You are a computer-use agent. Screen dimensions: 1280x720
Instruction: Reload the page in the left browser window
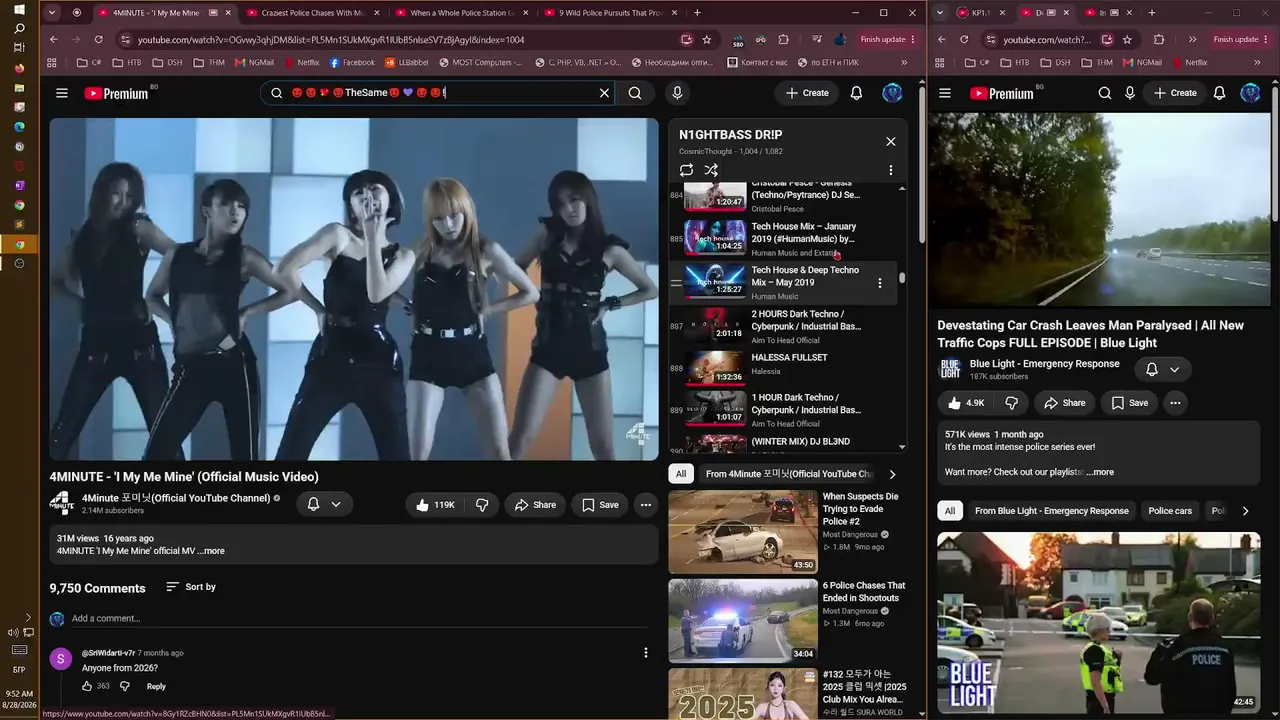click(x=98, y=40)
